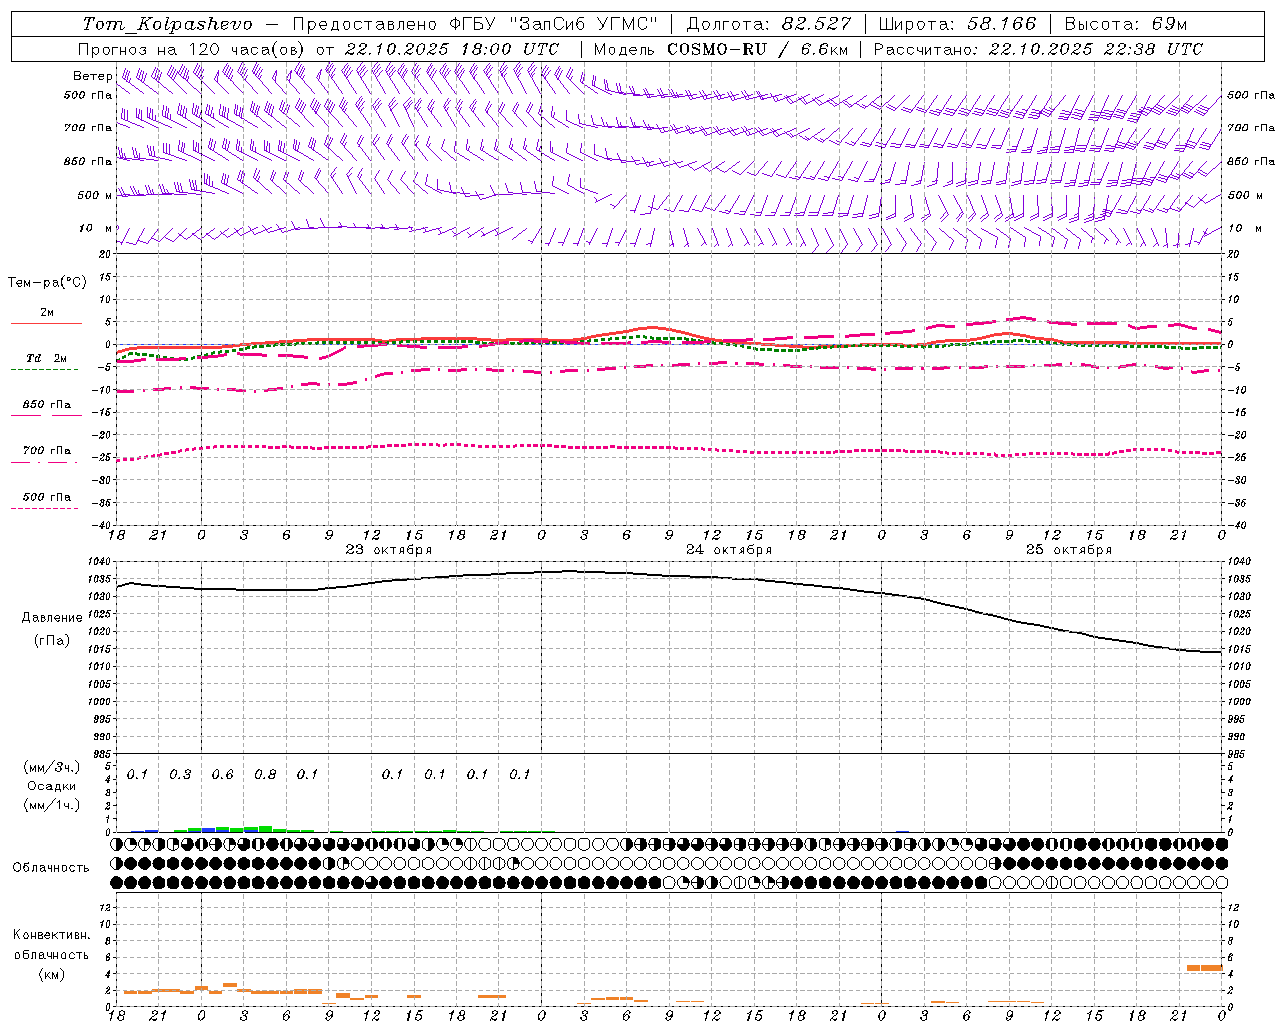Click the 'Осадки' precipitation label

coord(51,786)
